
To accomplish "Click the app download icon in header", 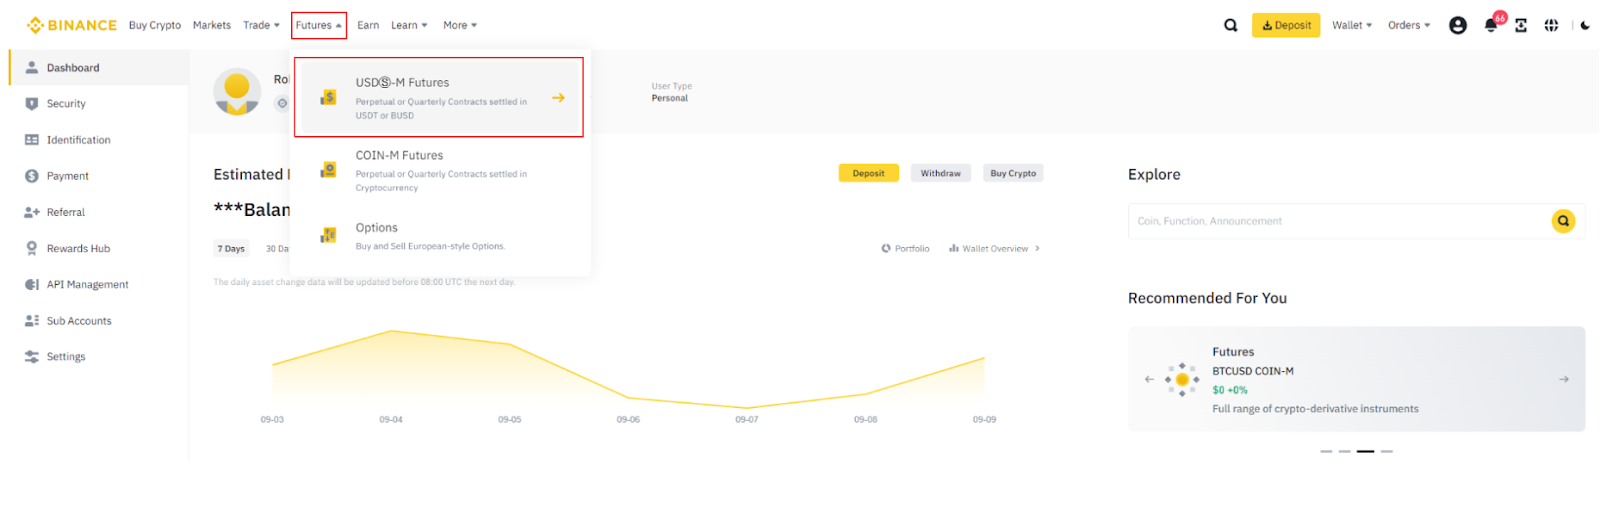I will [x=1521, y=25].
